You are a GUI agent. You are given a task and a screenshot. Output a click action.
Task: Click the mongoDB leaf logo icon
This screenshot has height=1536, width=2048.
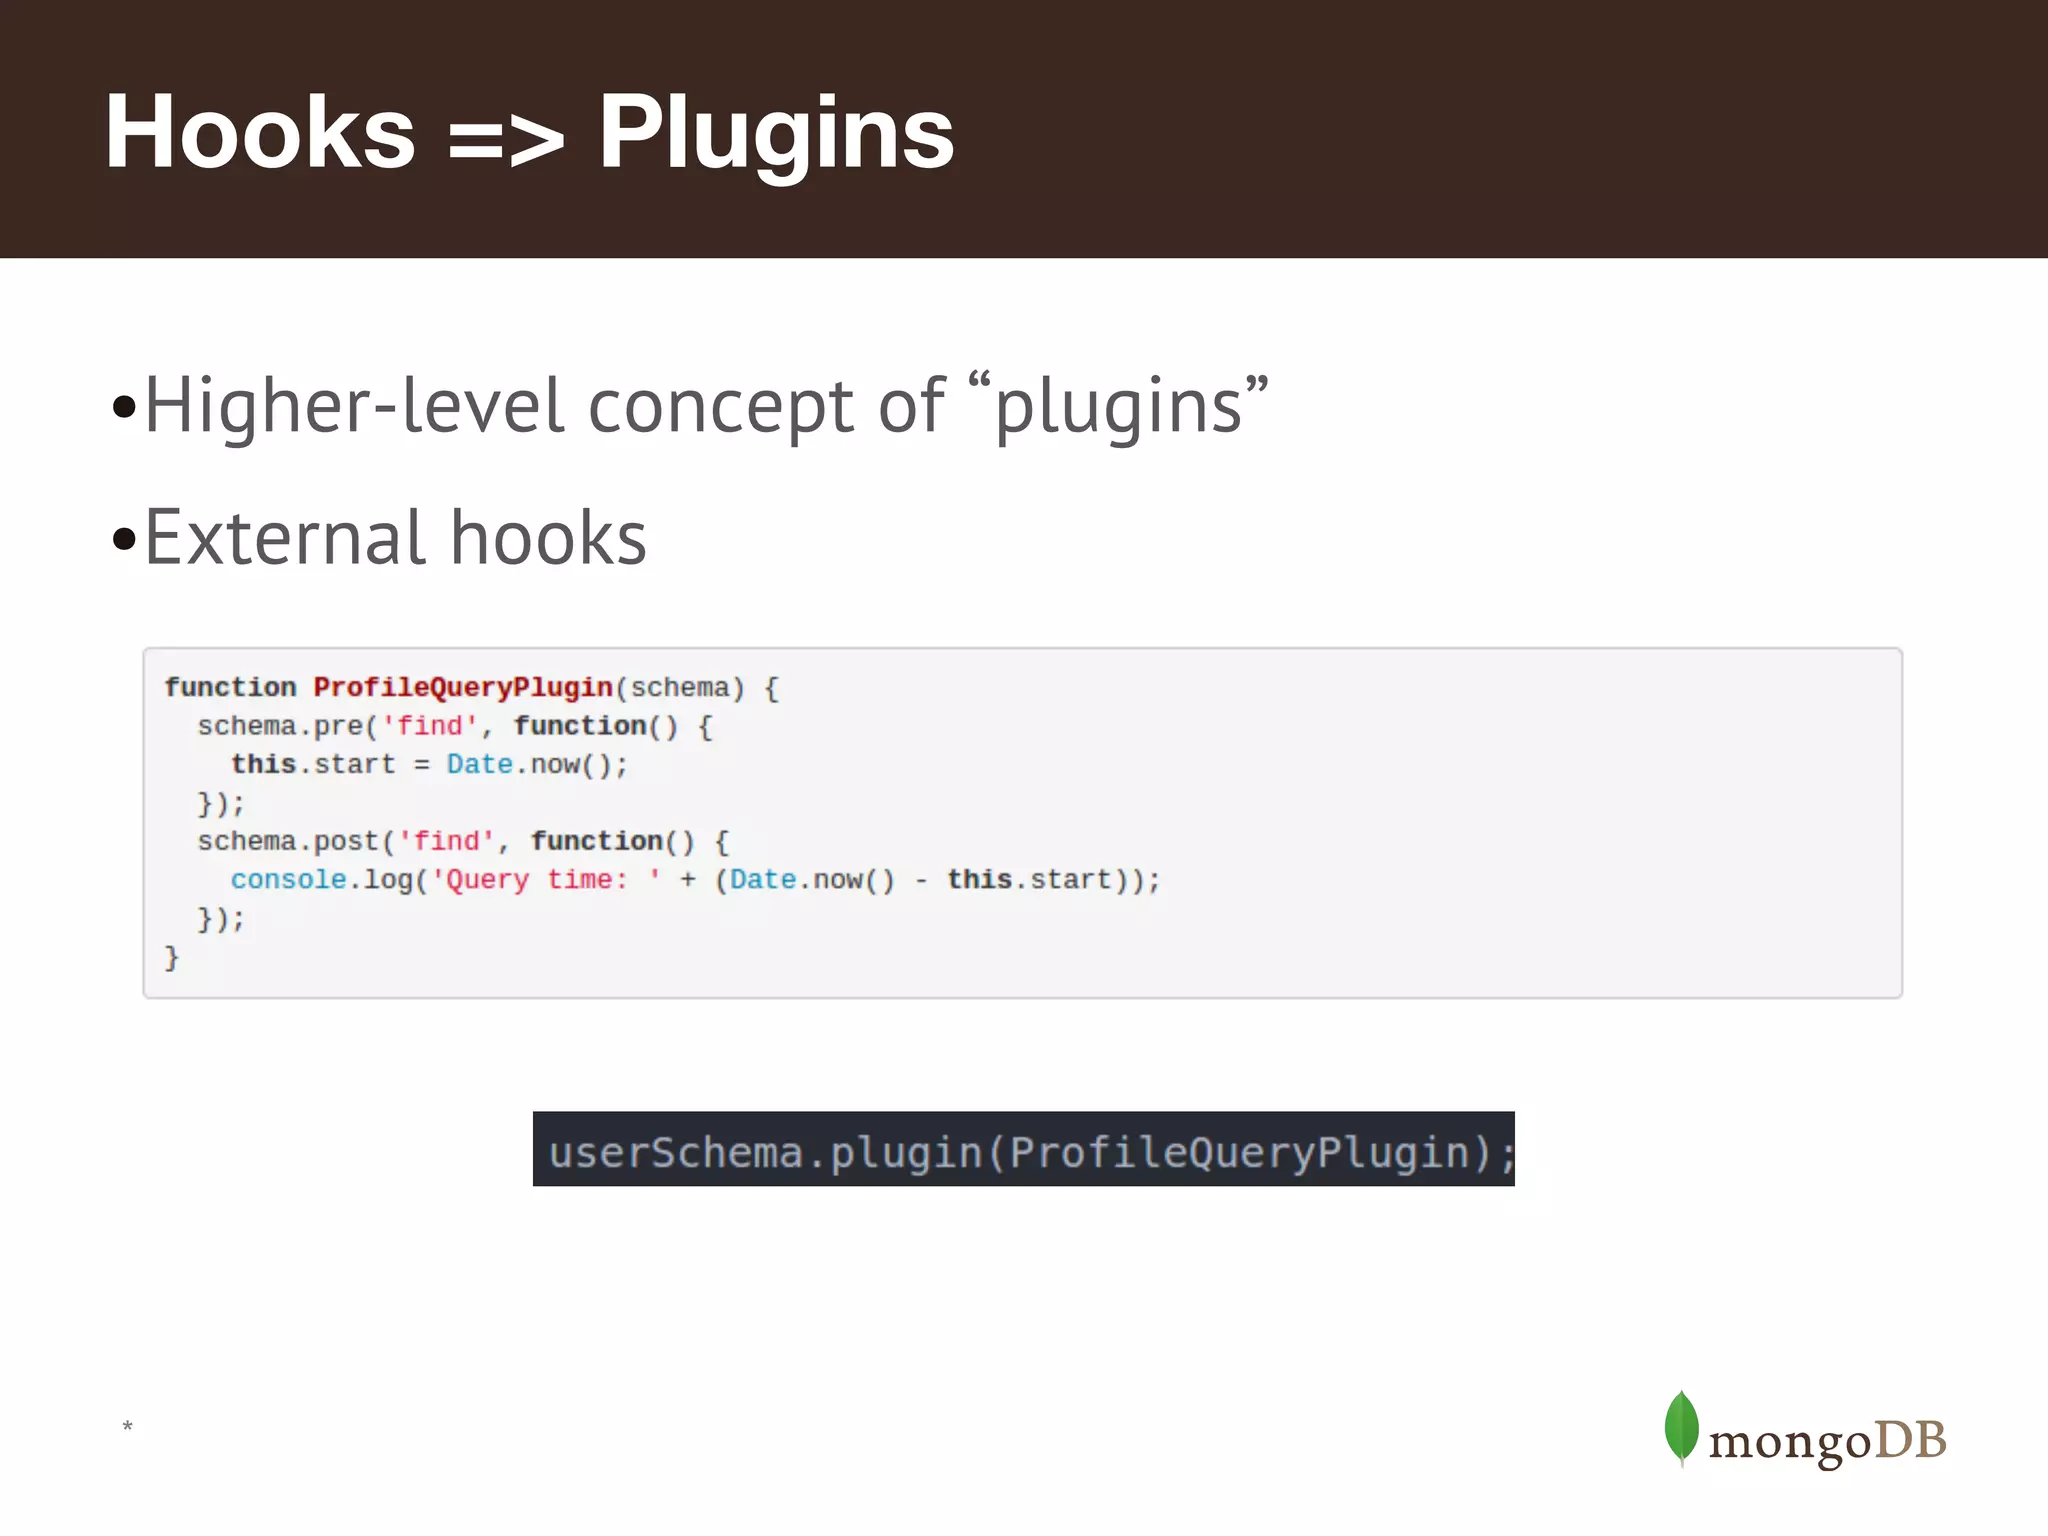[1682, 1427]
